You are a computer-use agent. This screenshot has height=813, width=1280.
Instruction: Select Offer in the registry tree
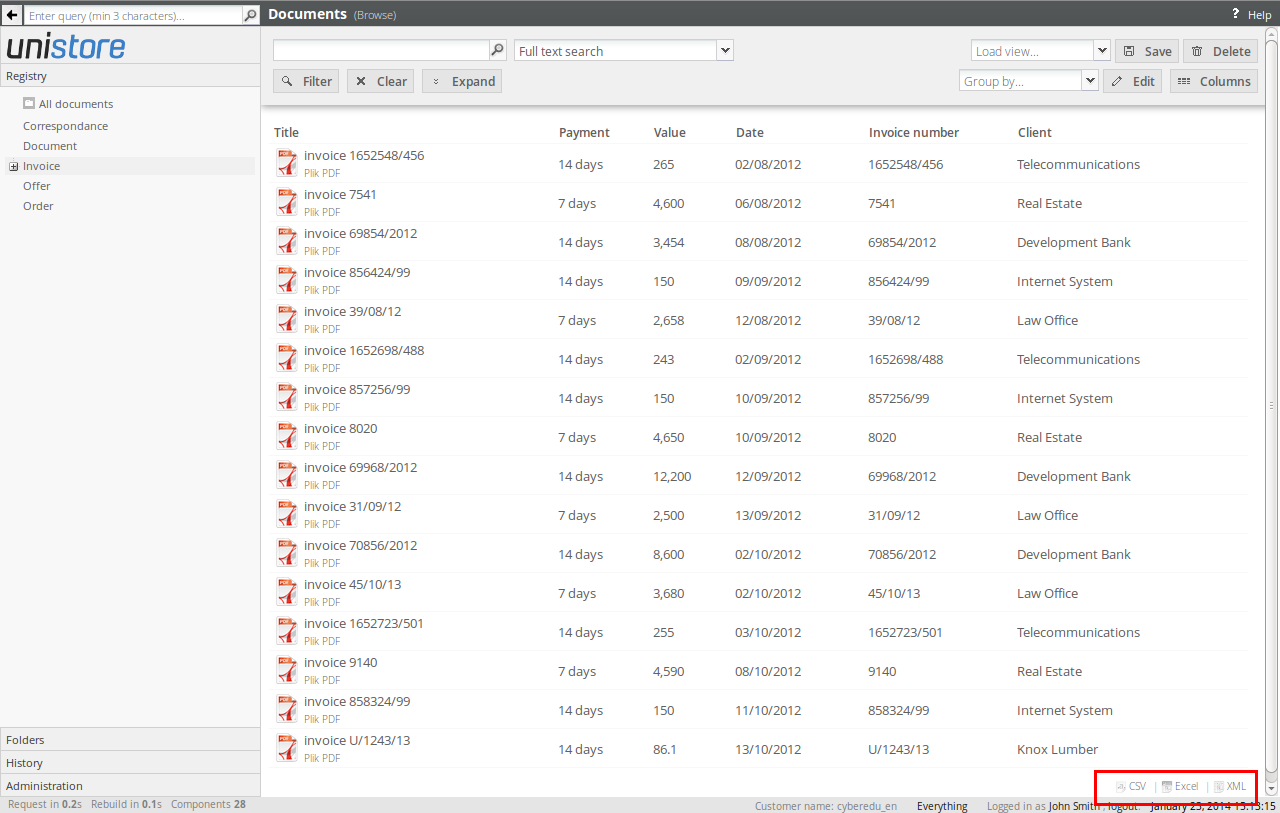pyautogui.click(x=37, y=186)
